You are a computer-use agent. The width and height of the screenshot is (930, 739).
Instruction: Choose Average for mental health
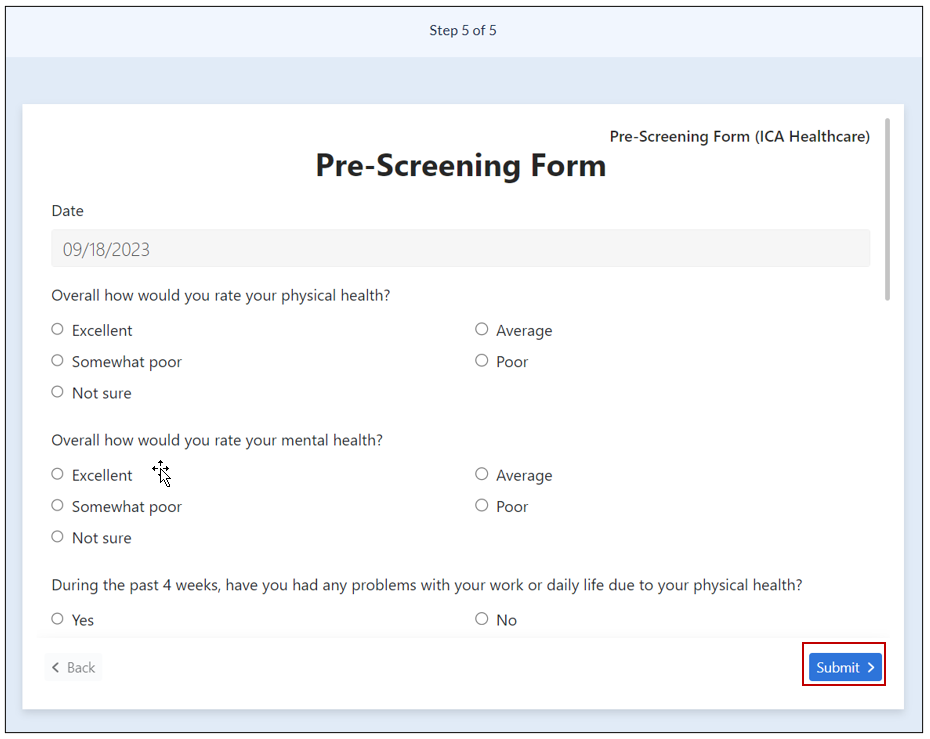tap(482, 474)
